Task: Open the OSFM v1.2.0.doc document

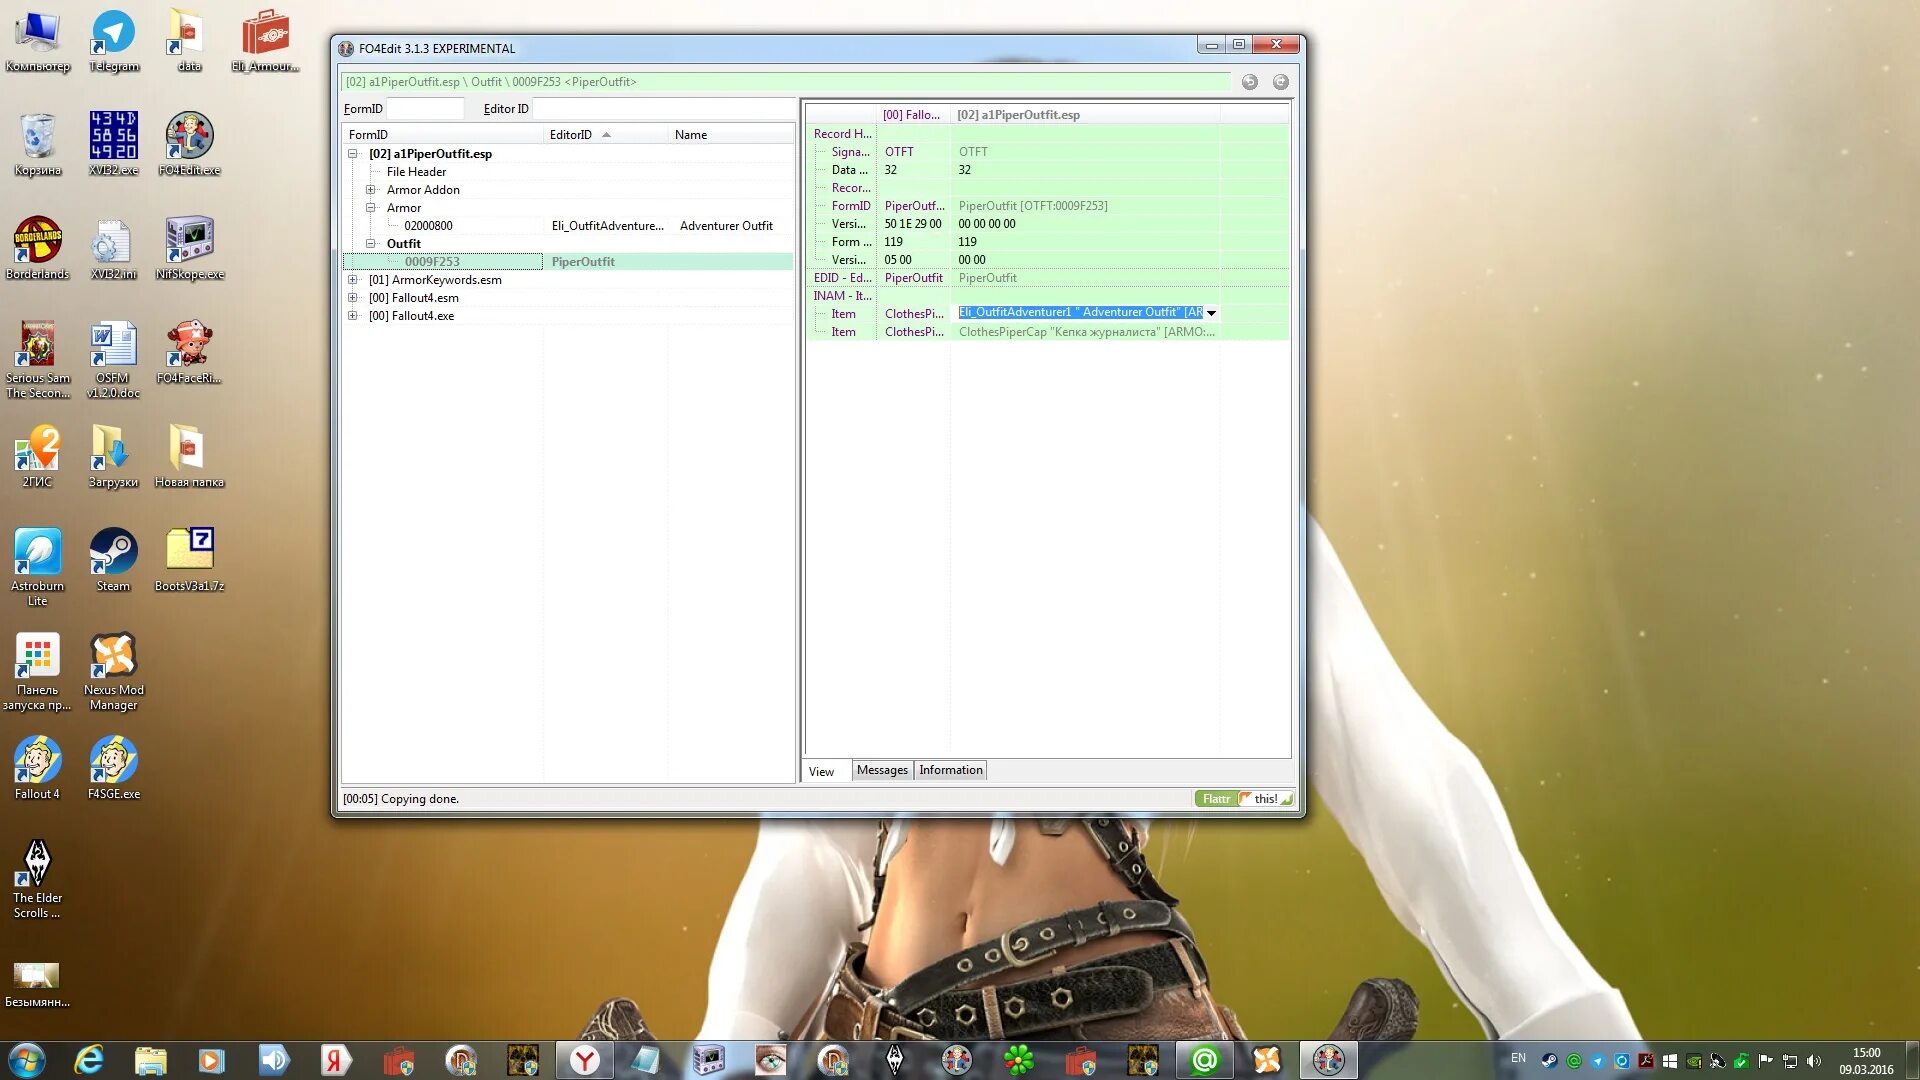Action: pos(113,360)
